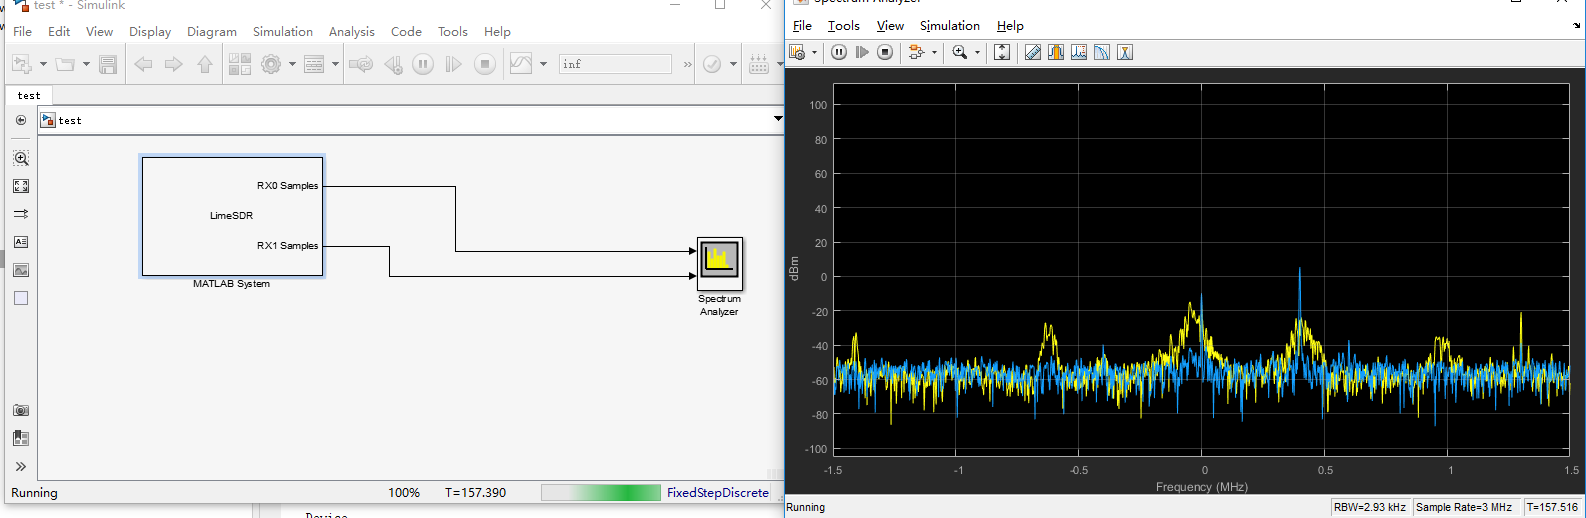Pause the Simulink model simulation
The width and height of the screenshot is (1586, 518).
[x=423, y=64]
